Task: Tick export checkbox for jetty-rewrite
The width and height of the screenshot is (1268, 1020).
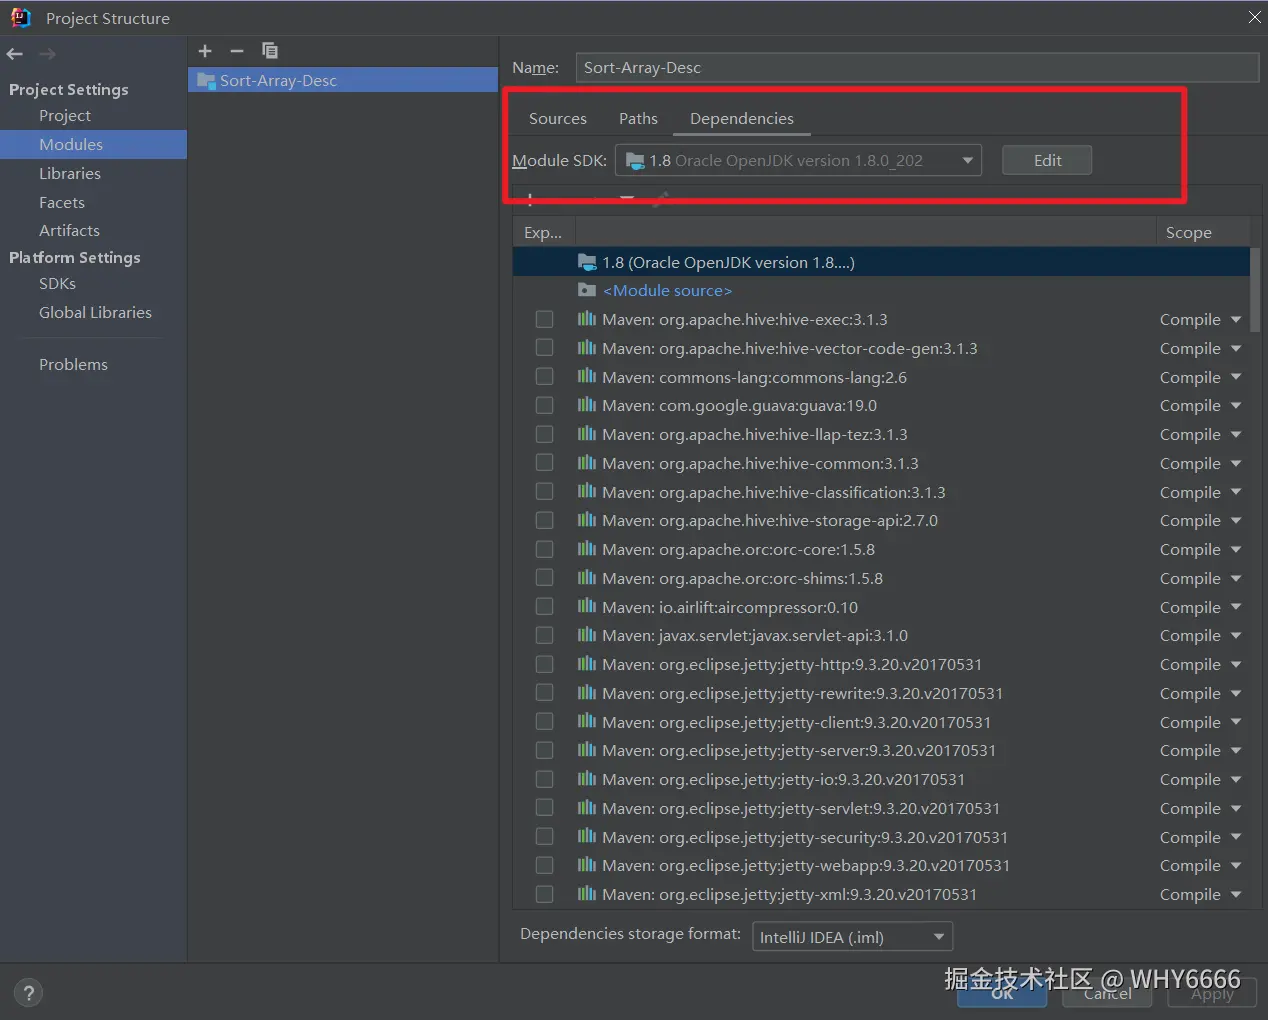Action: (x=544, y=692)
